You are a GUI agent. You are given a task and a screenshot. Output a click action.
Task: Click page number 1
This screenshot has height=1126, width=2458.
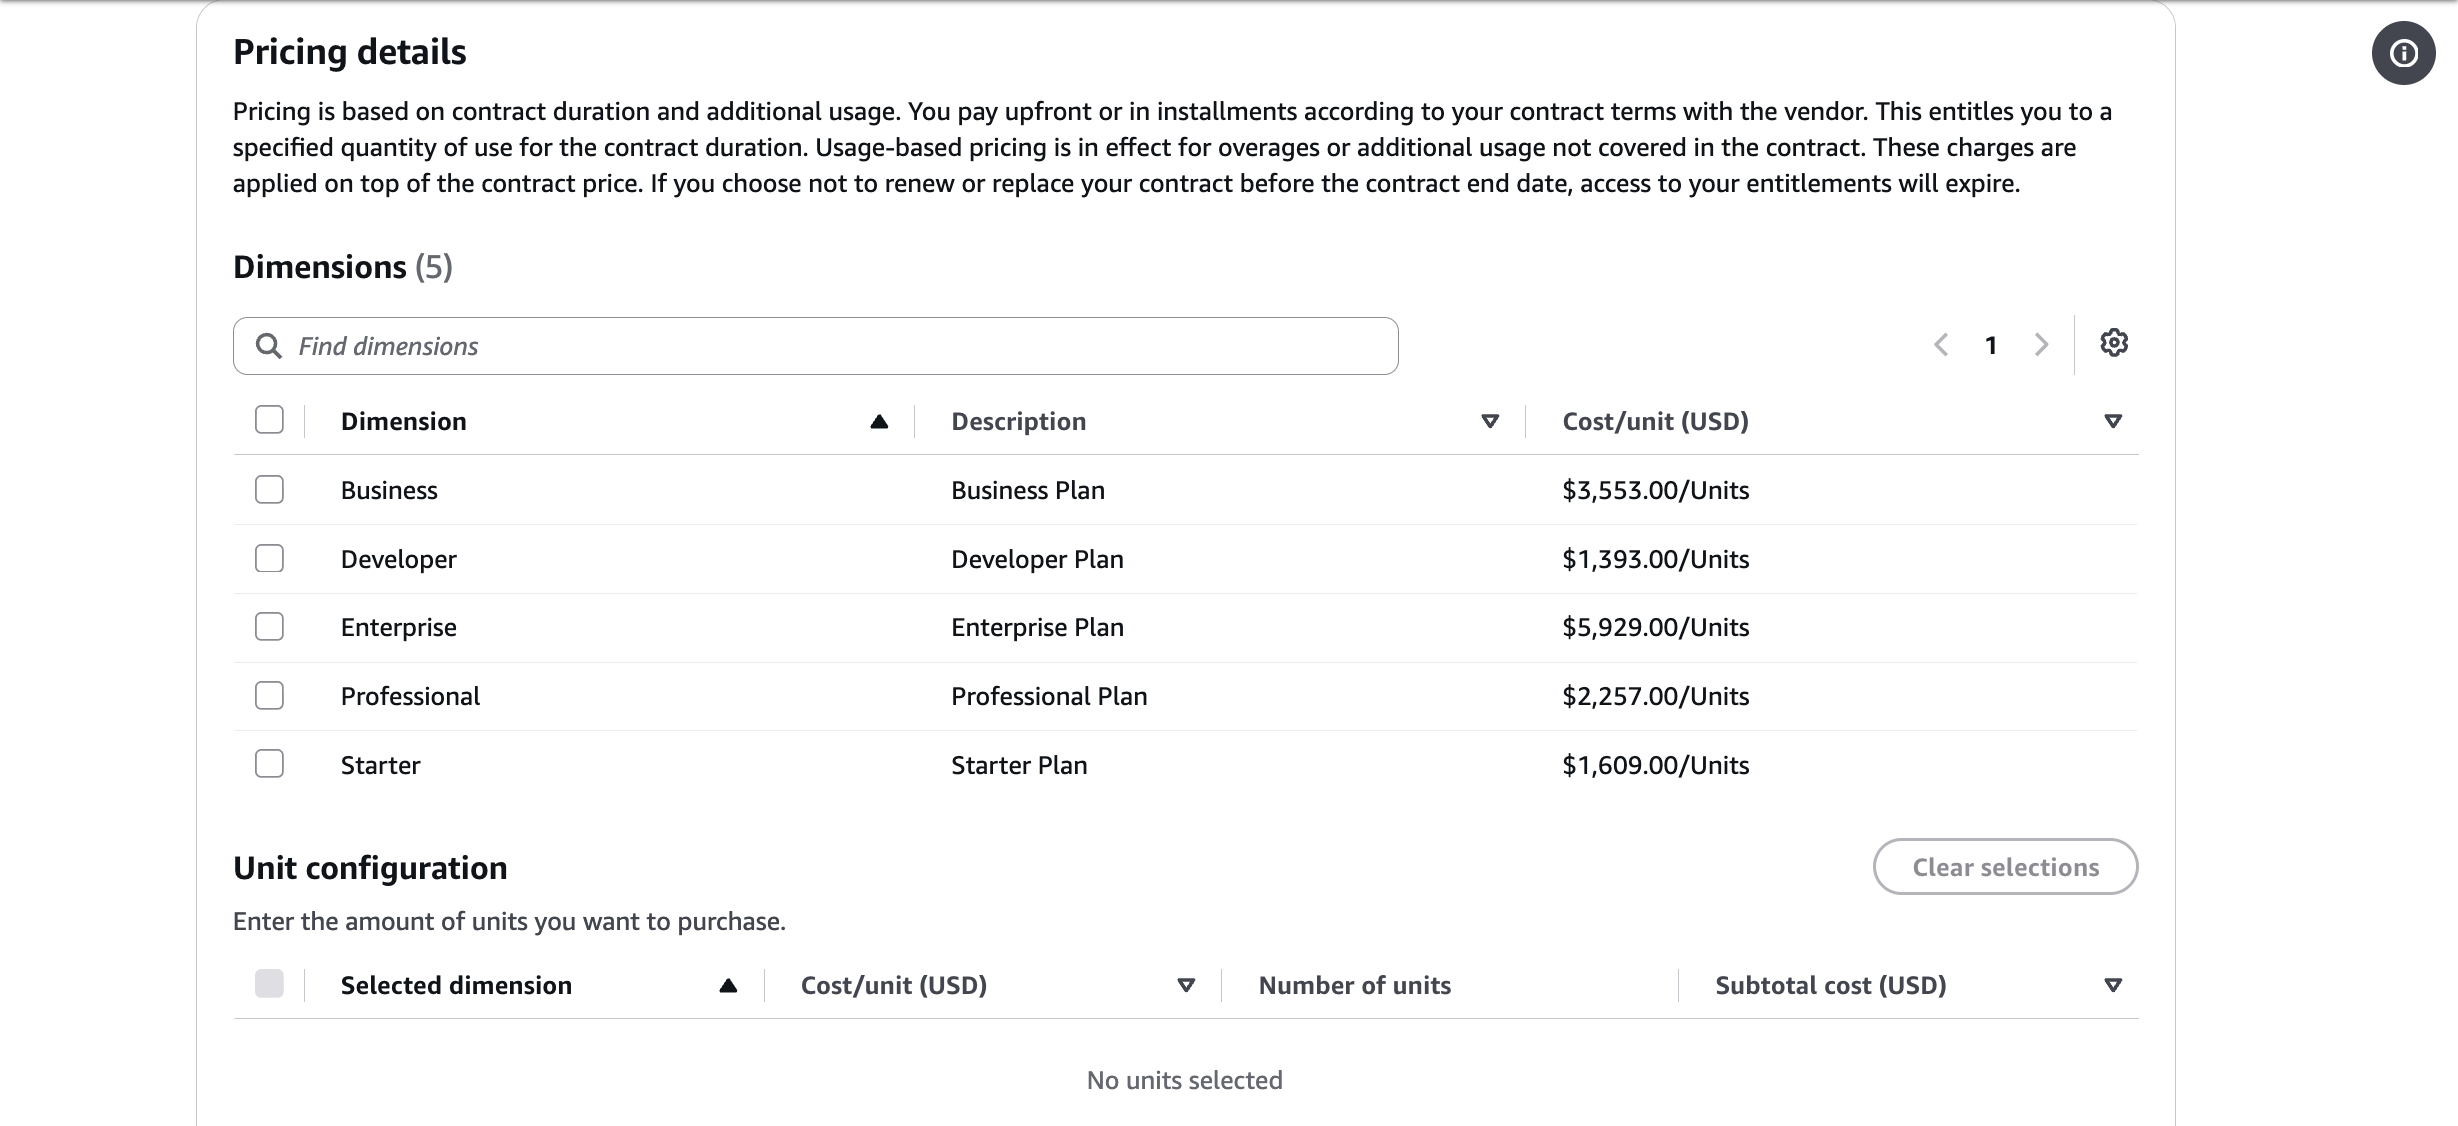(1991, 346)
